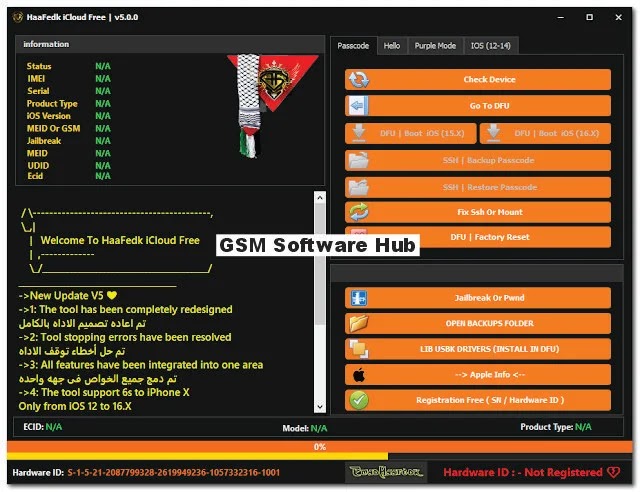640x492 pixels.
Task: Click the log panel scrollbar thumb
Action: [x=320, y=263]
